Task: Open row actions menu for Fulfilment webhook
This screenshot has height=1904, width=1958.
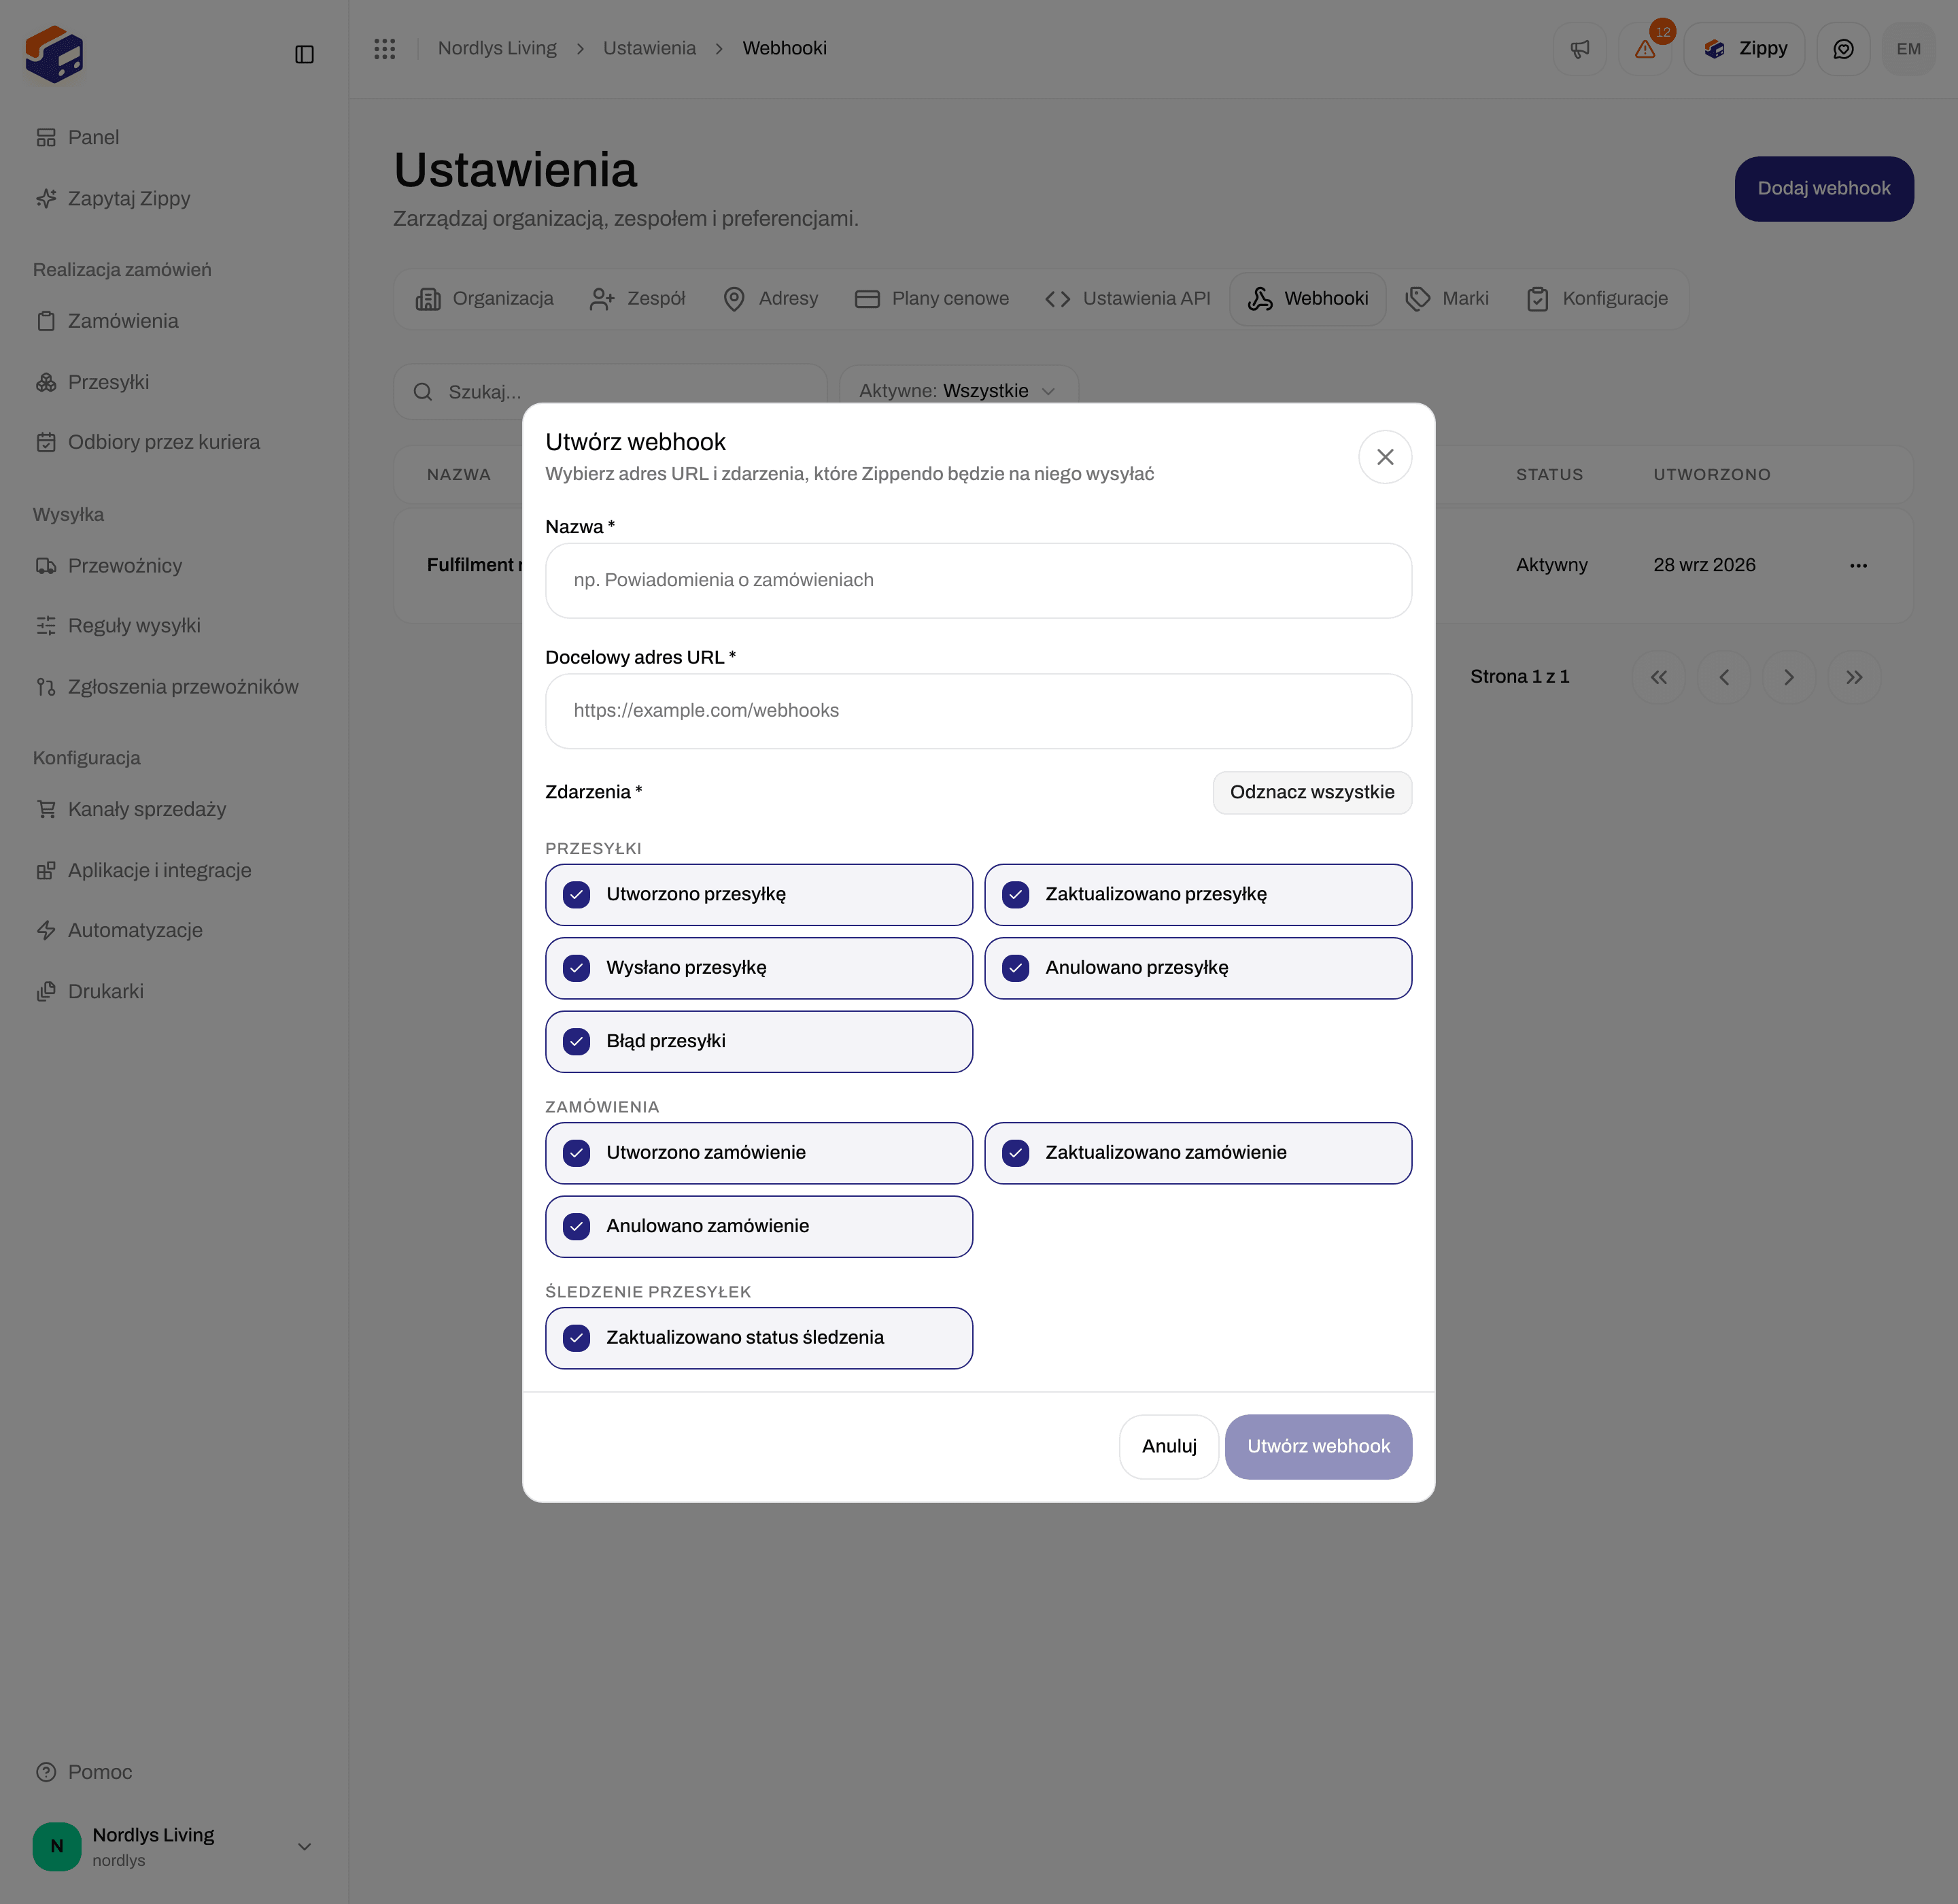Action: click(x=1858, y=565)
